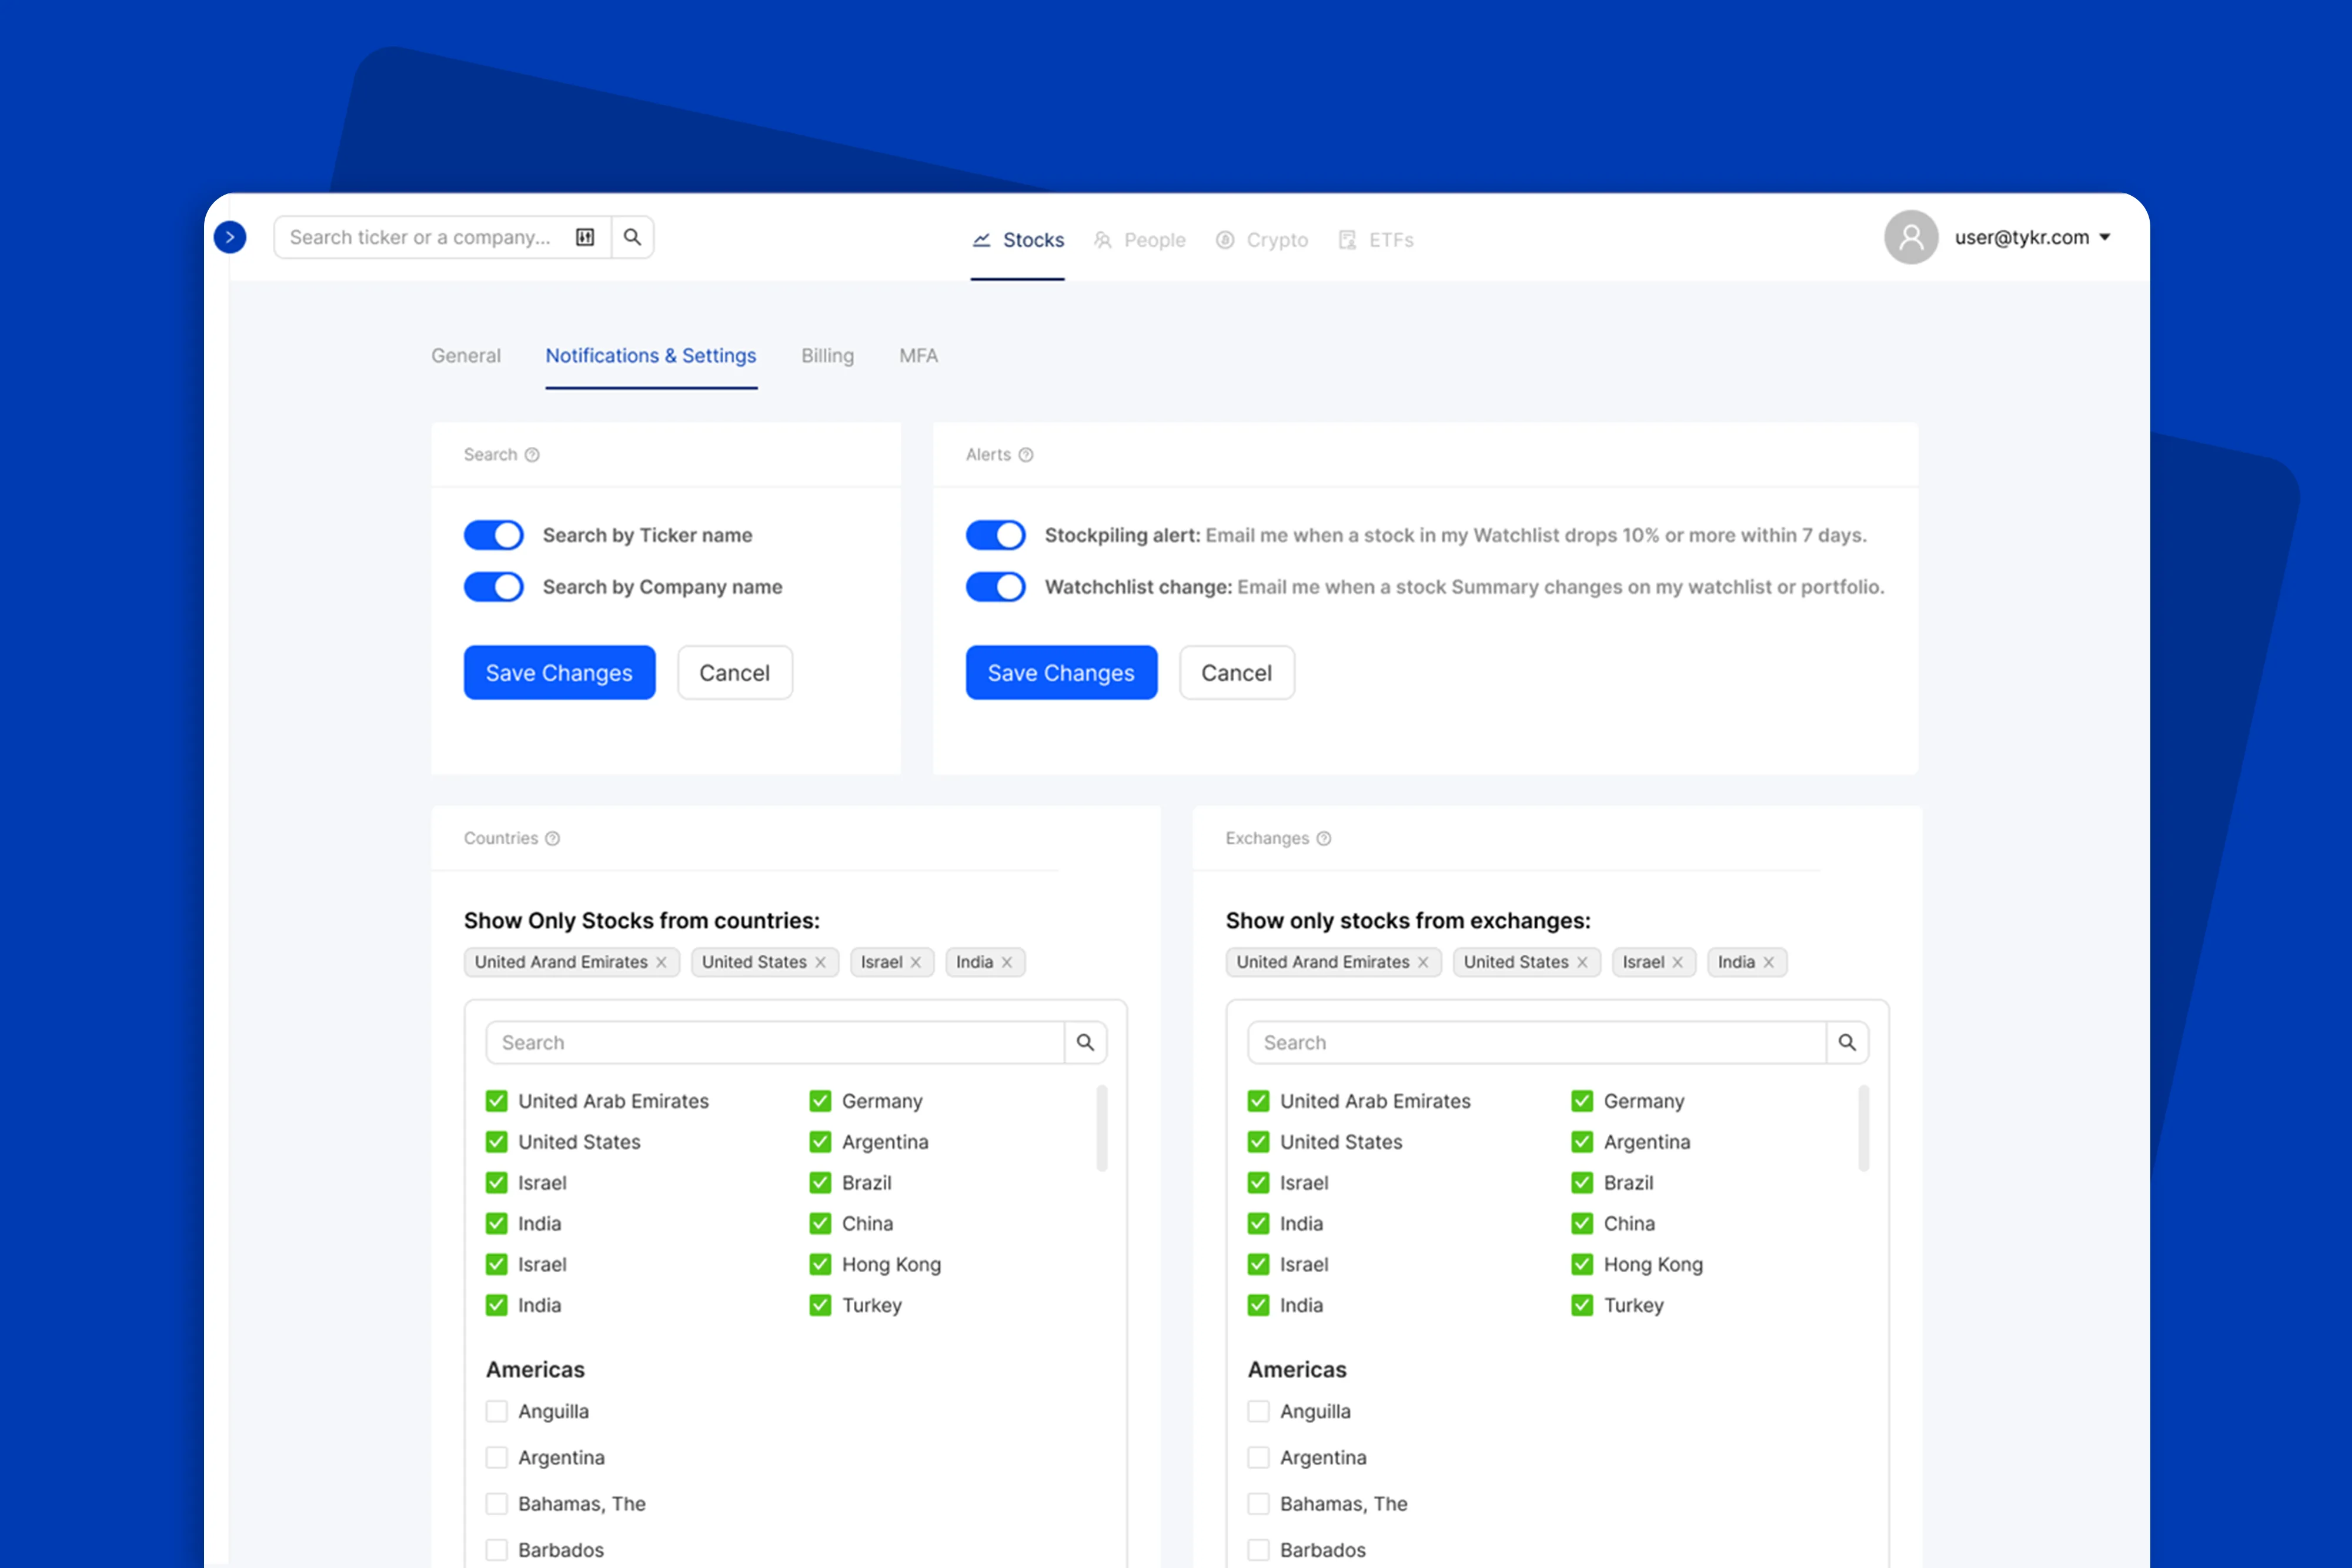Click Cancel in the Search panel
Image resolution: width=2352 pixels, height=1568 pixels.
coord(734,673)
